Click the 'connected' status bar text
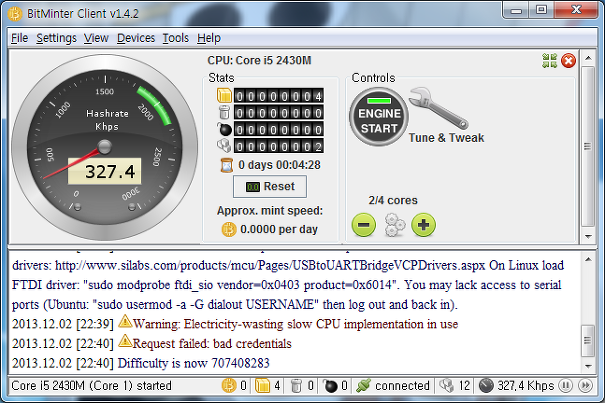605x403 pixels. [x=402, y=386]
